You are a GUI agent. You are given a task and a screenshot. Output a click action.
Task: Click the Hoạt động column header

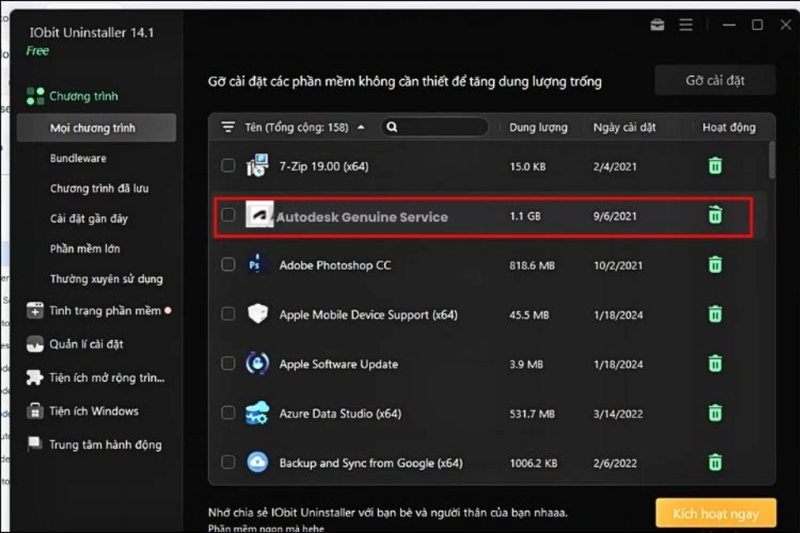(x=729, y=128)
